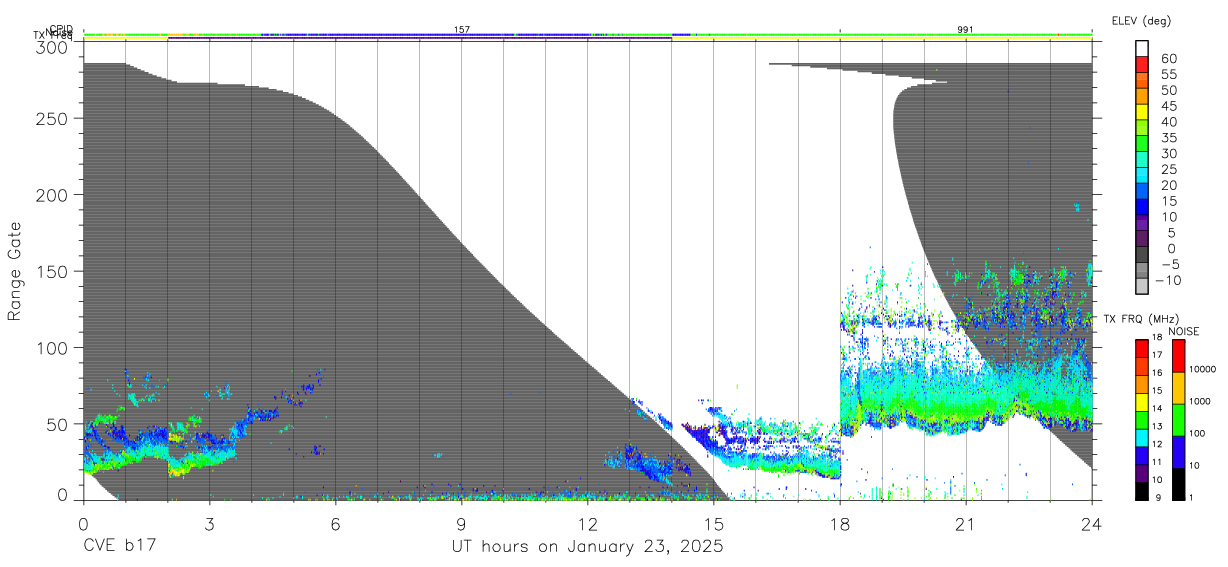
Task: Select the cyan ELEV swatch between 20 and 25
Action: click(x=1143, y=175)
